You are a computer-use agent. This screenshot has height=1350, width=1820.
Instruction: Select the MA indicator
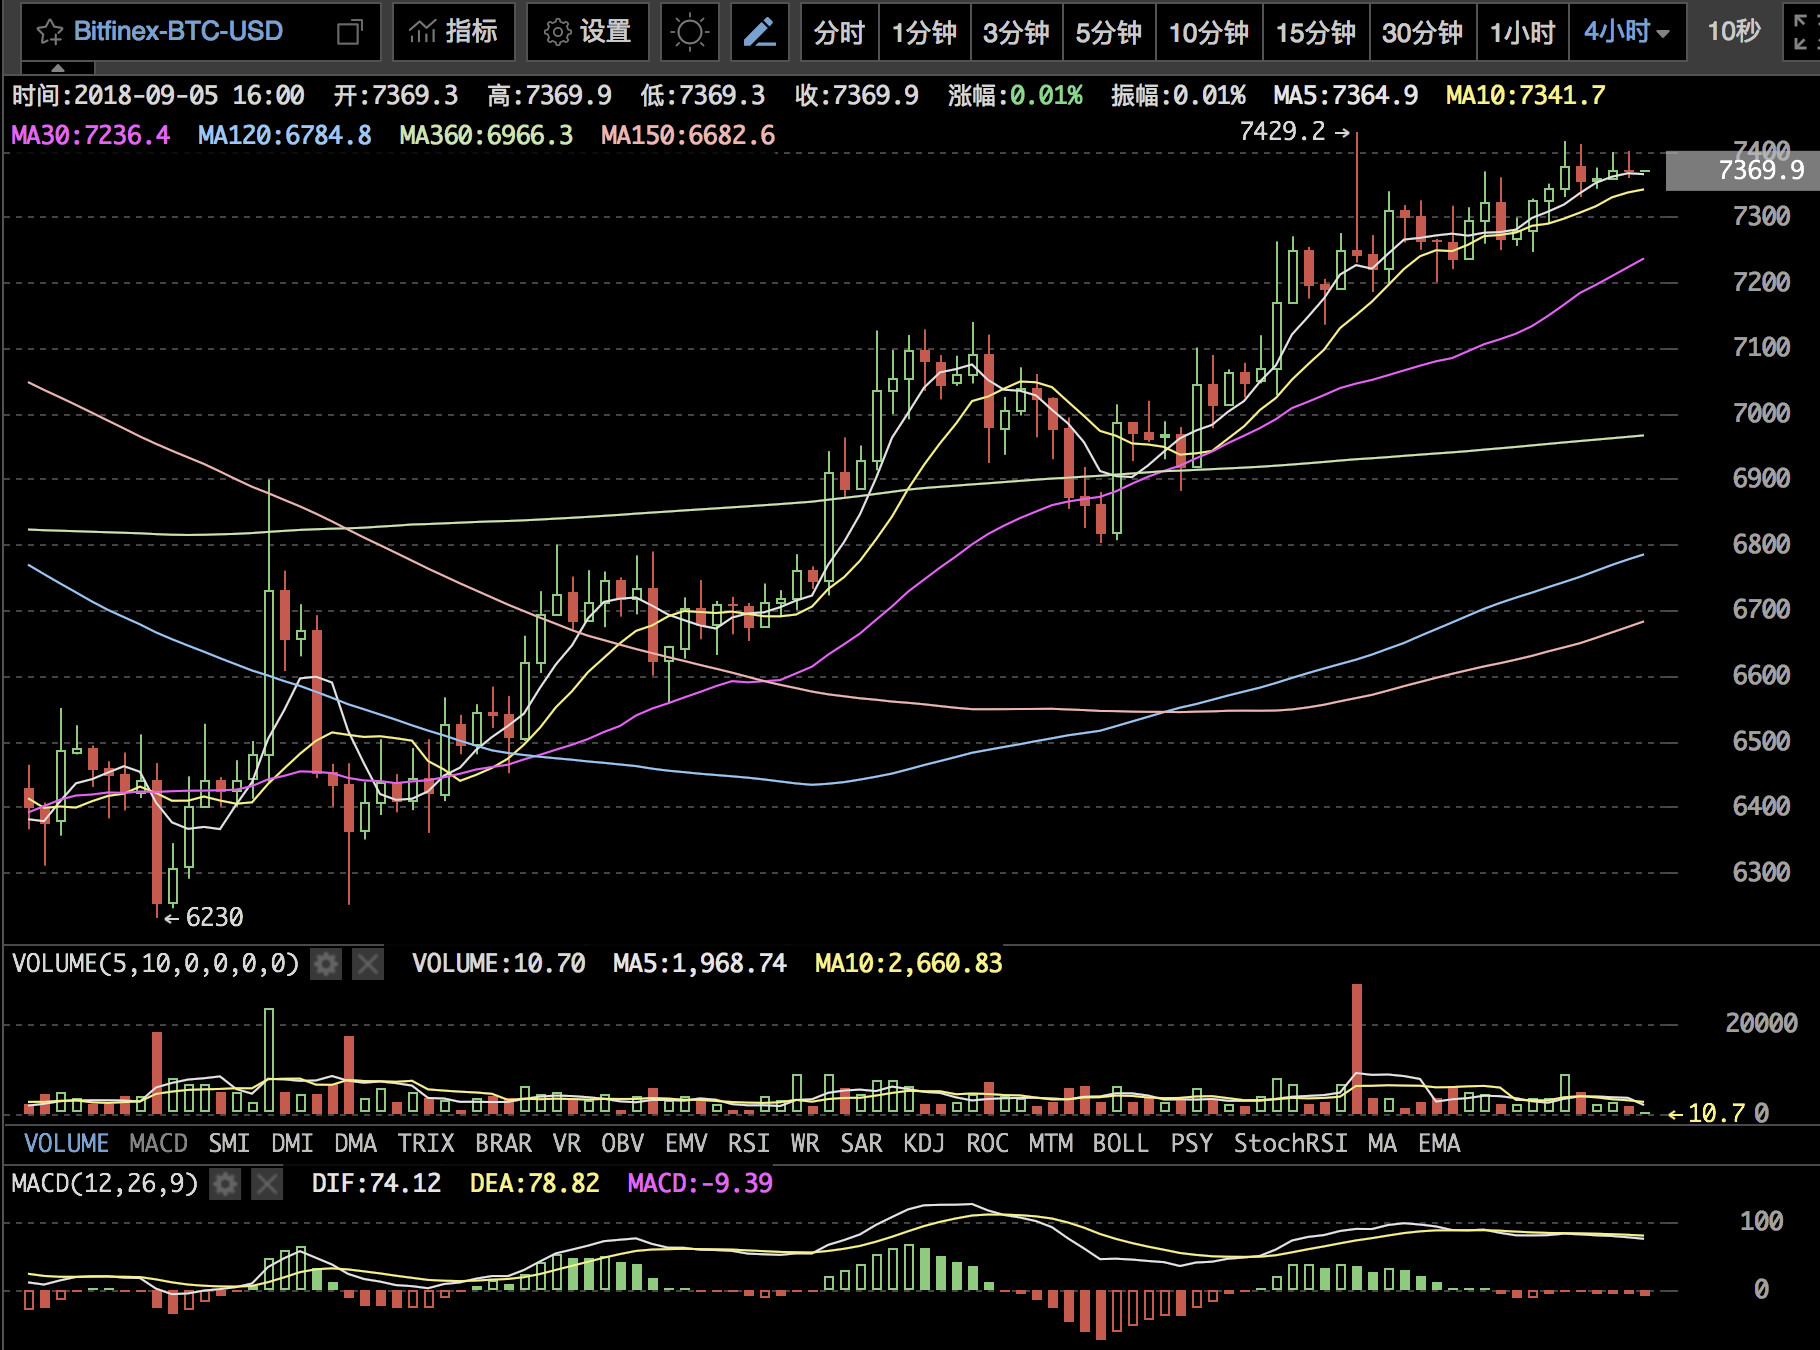coord(1382,1143)
